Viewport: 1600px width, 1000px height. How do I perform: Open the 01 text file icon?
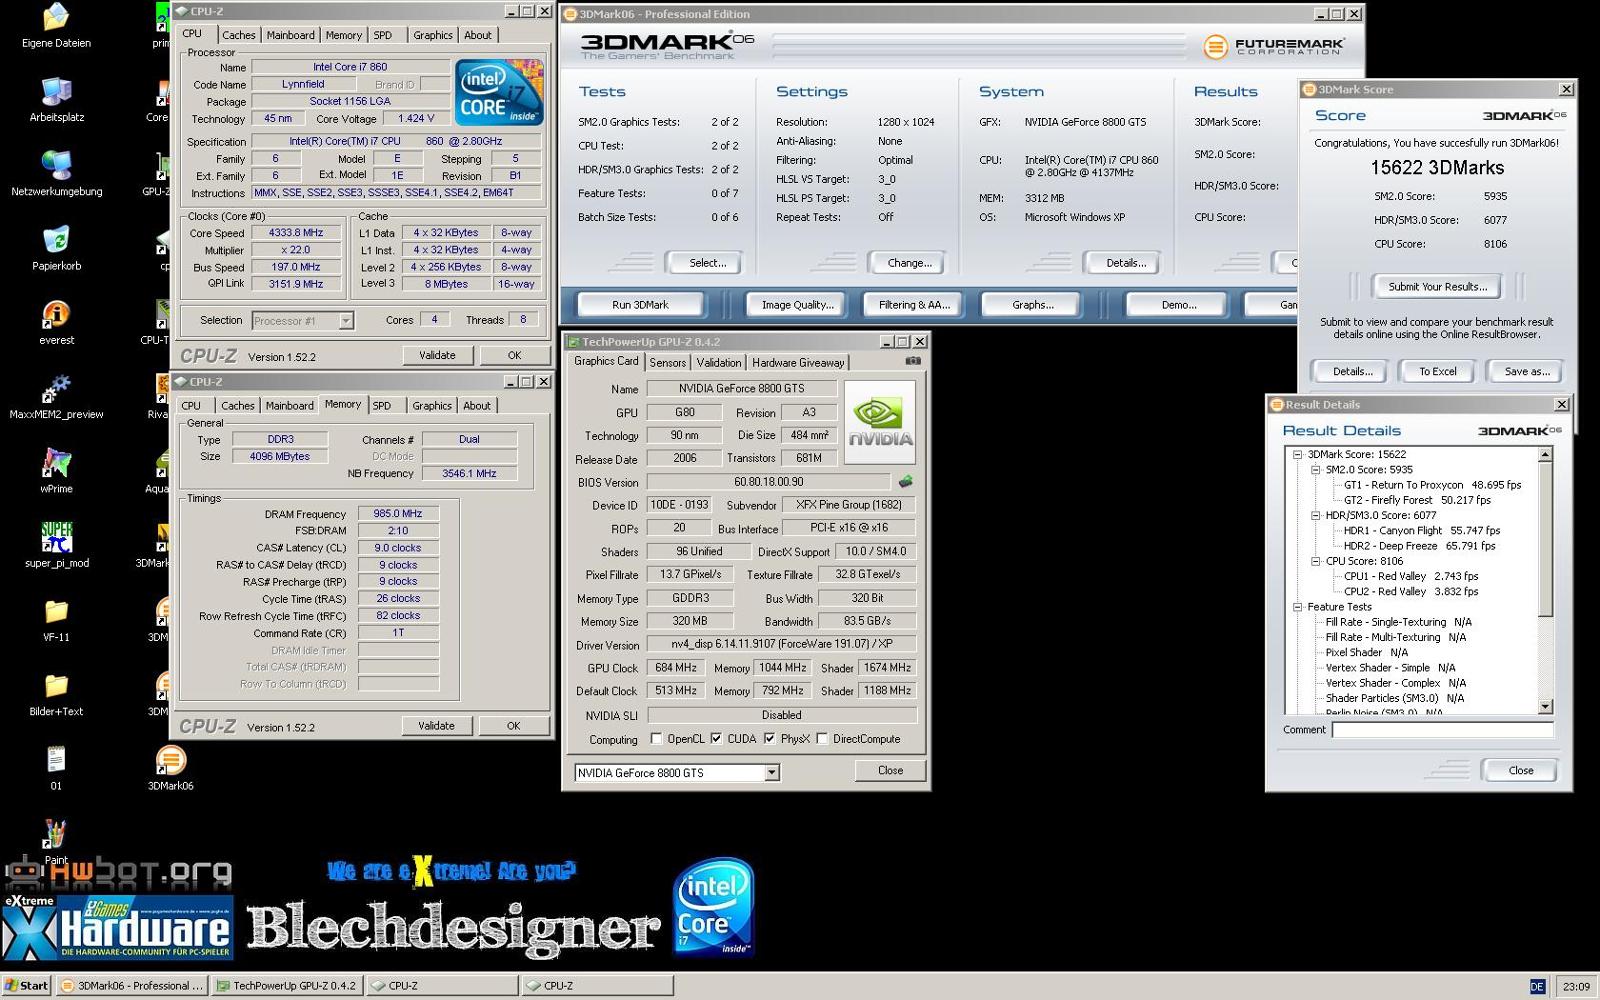(56, 767)
